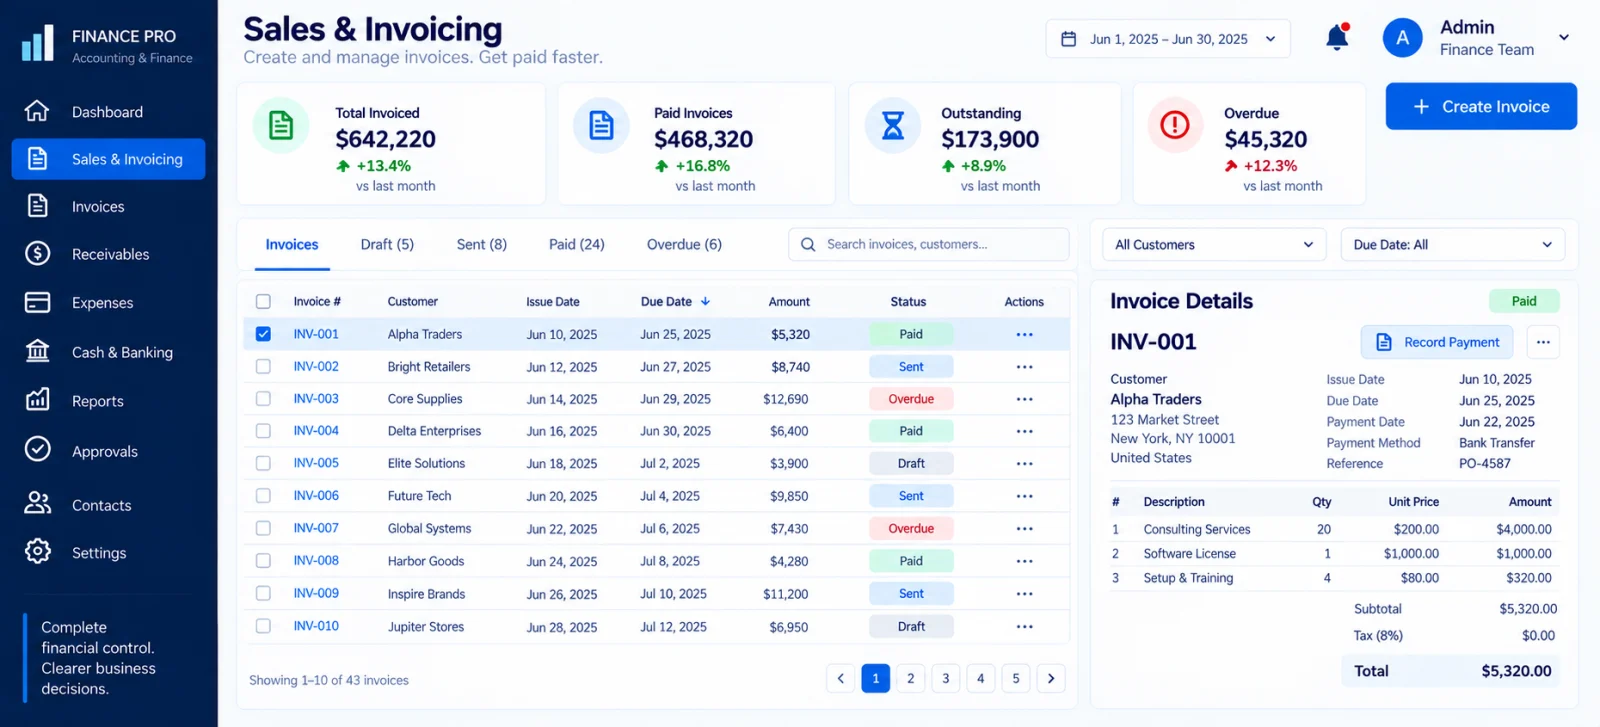Check the INV-009 Inspire Brands checkbox
The width and height of the screenshot is (1600, 727).
(x=263, y=593)
